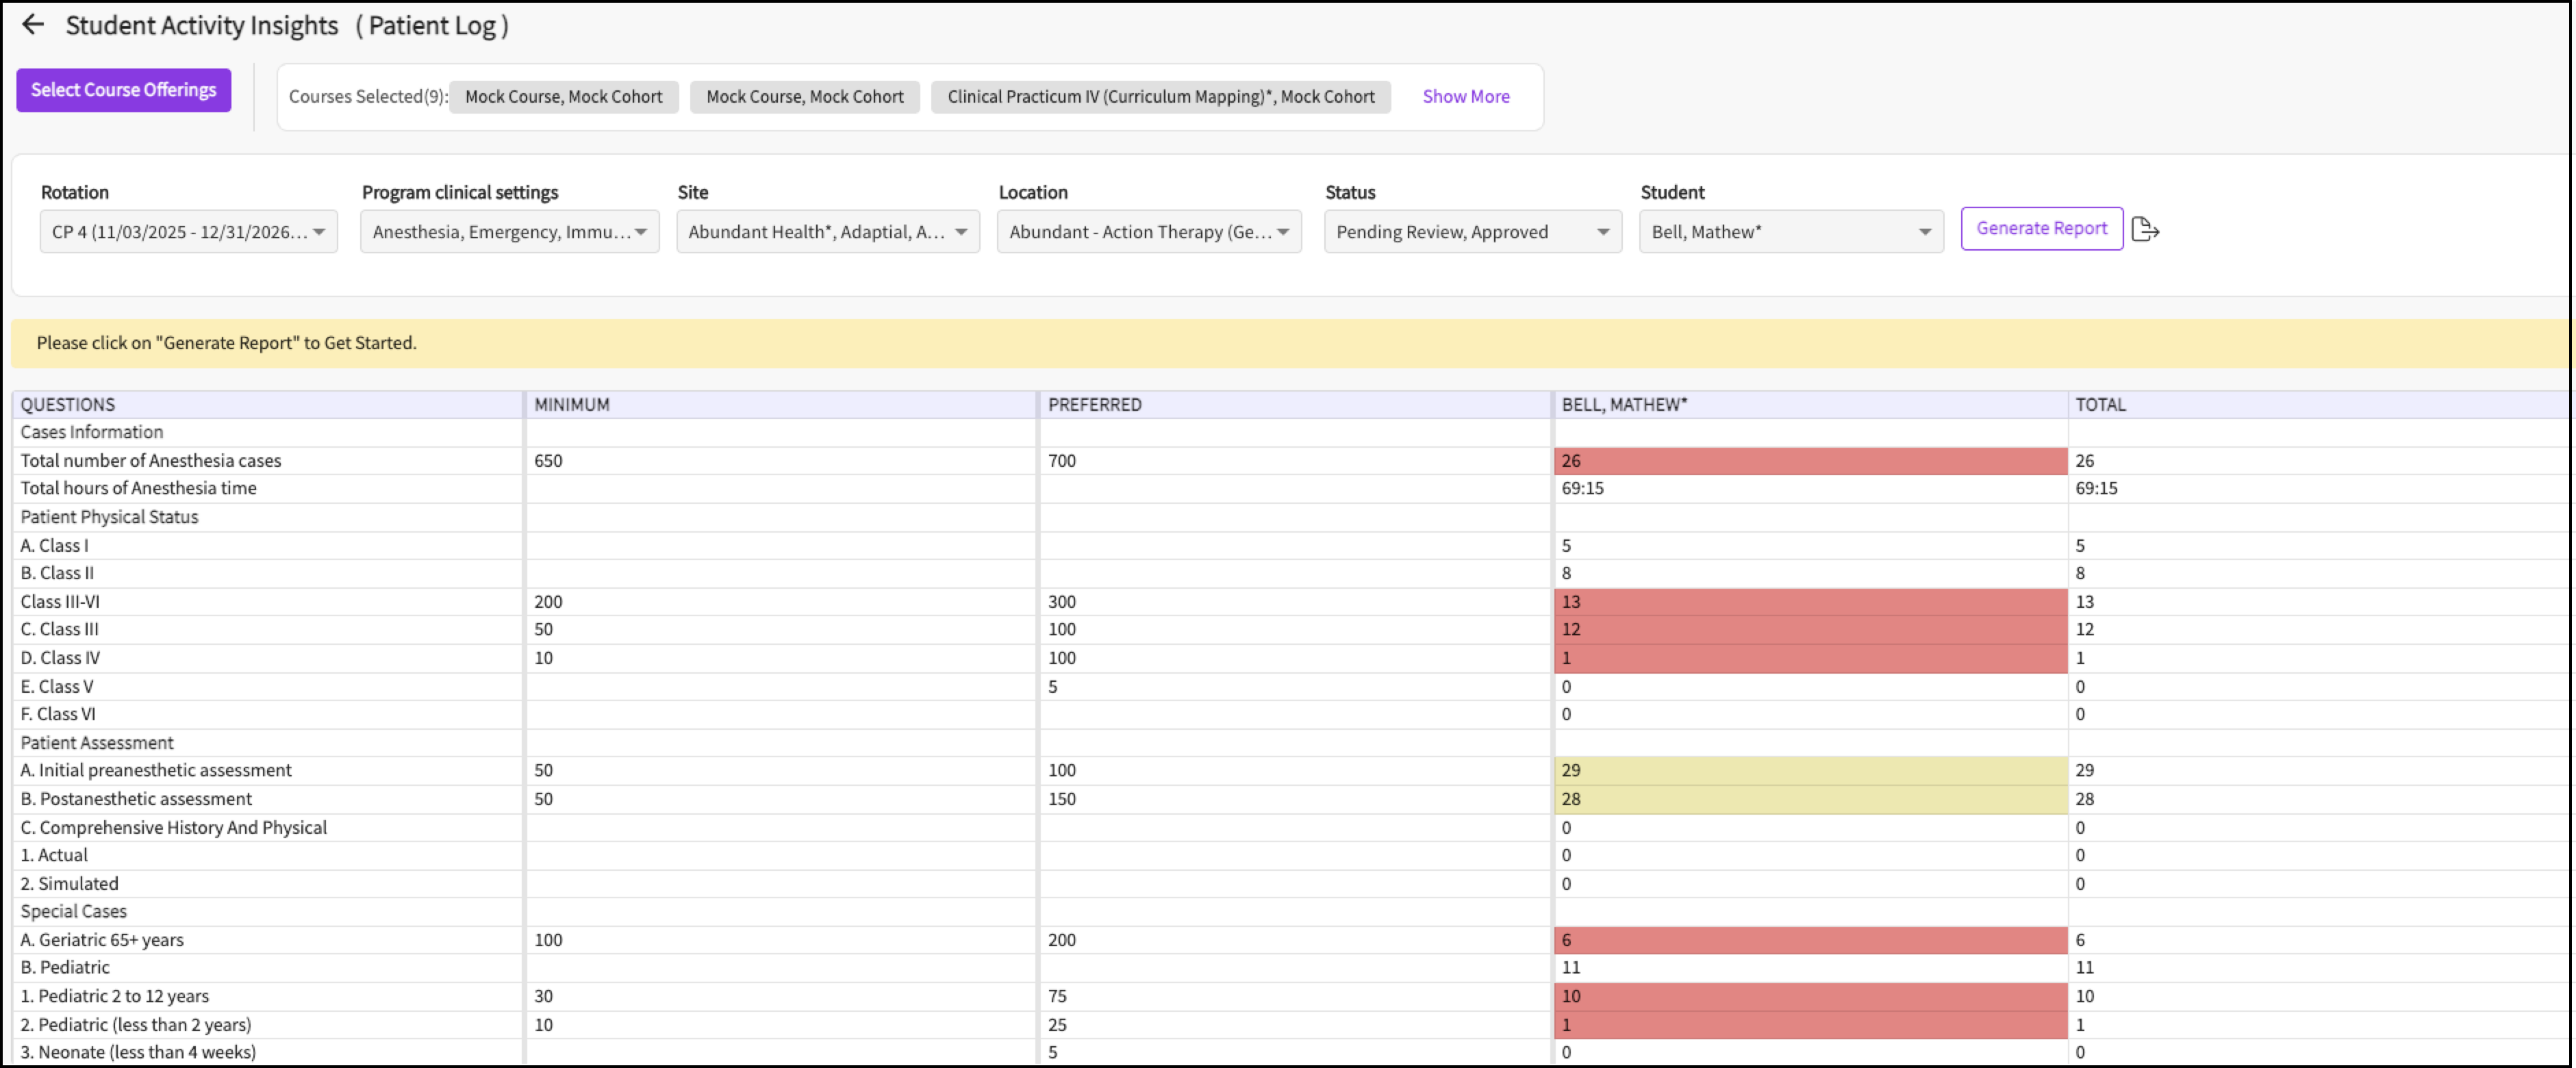The image size is (2576, 1068).
Task: Click the export report icon
Action: point(2145,230)
